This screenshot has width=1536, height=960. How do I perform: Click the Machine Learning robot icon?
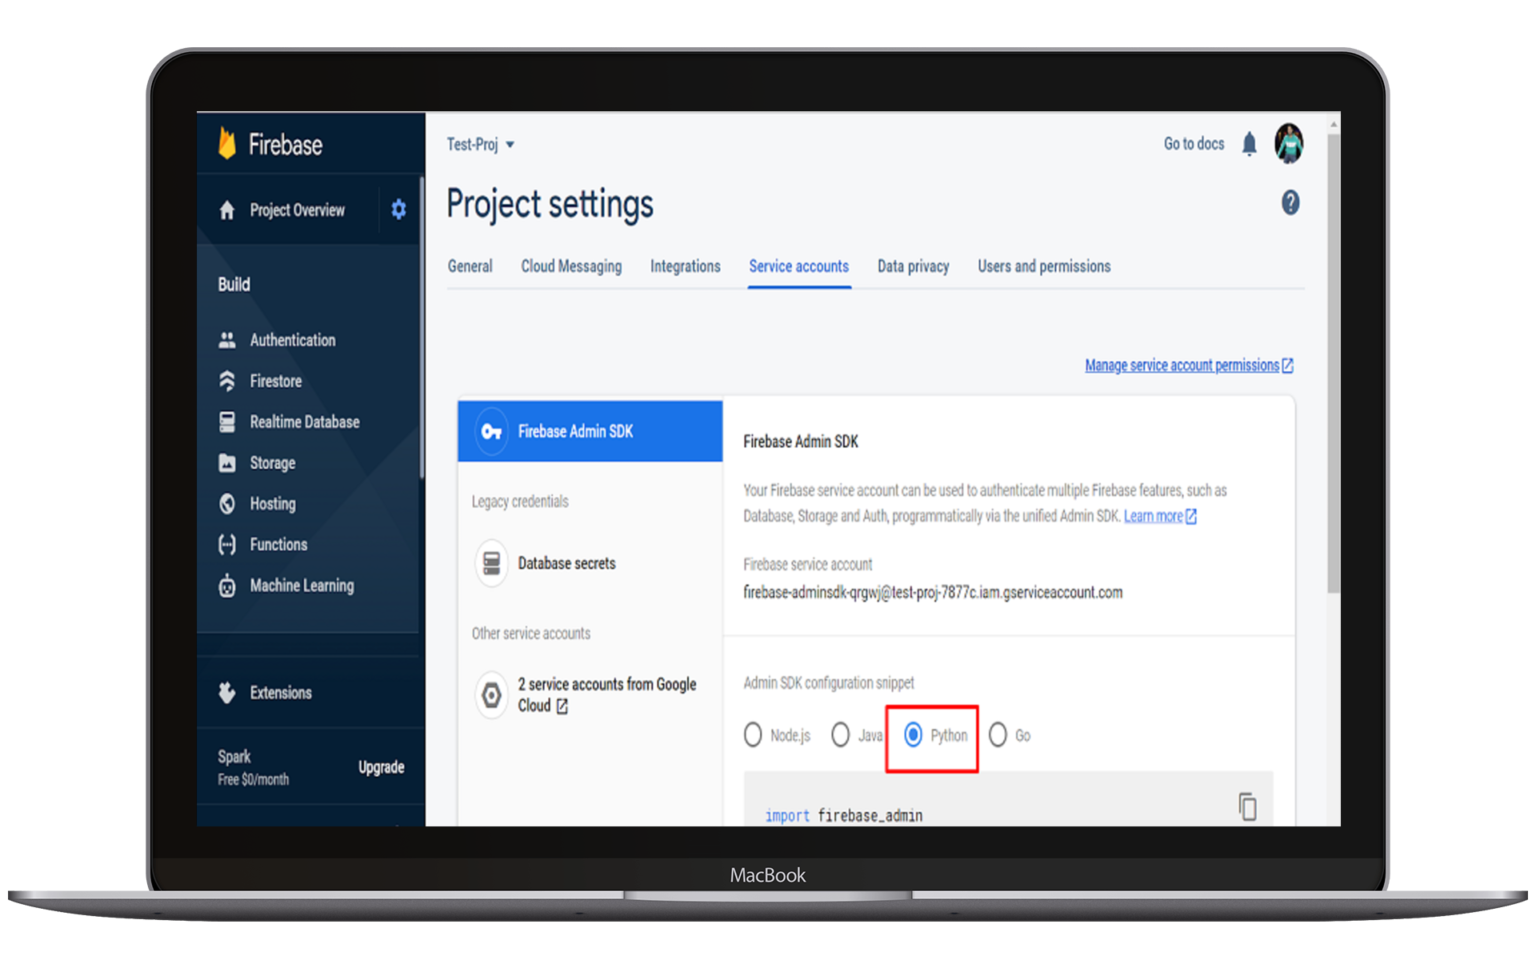click(x=227, y=586)
